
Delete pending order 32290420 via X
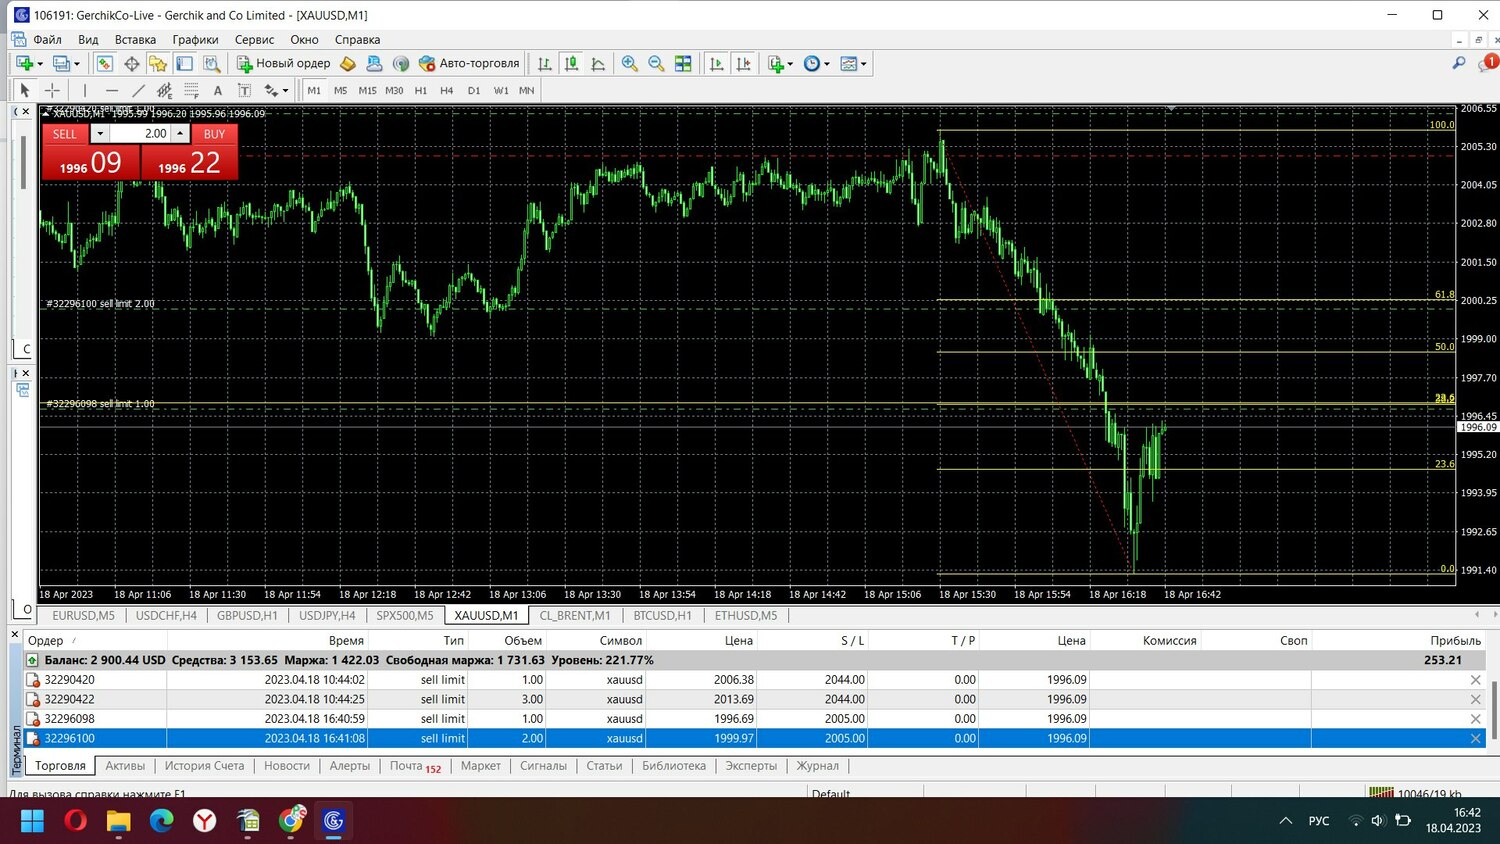(x=1475, y=680)
